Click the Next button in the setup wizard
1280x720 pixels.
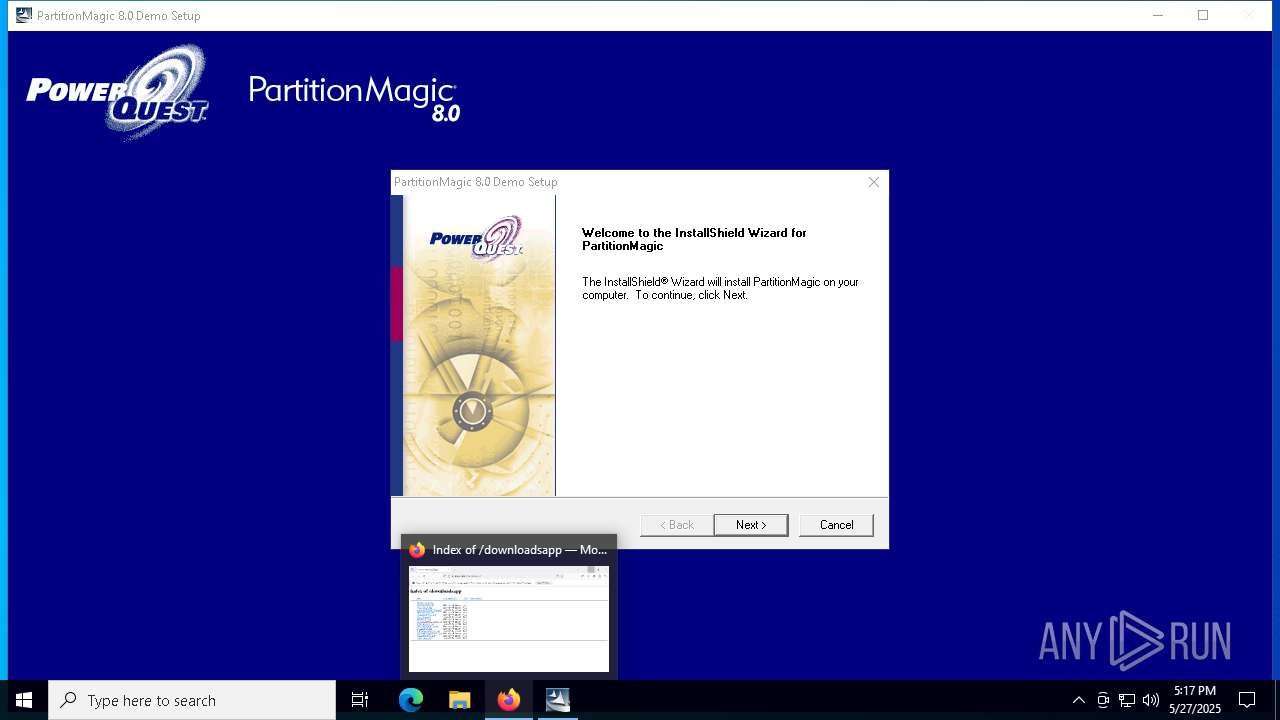(x=751, y=525)
